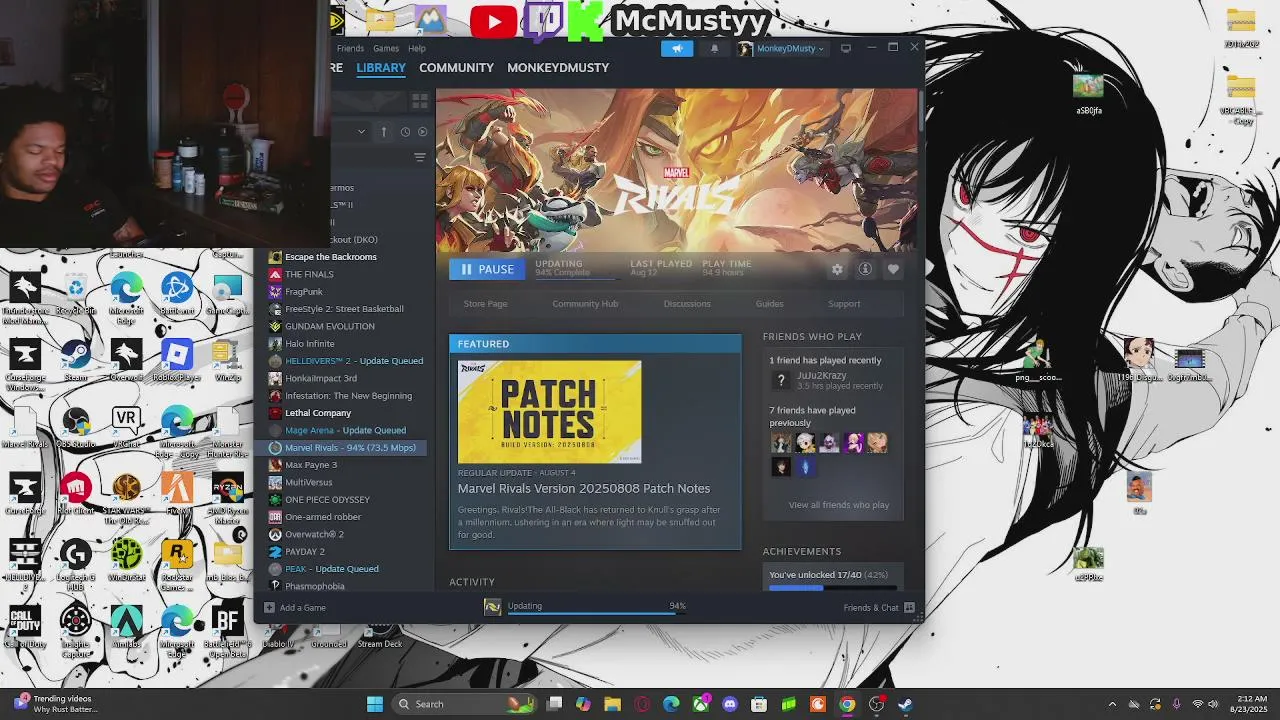Image resolution: width=1280 pixels, height=720 pixels.
Task: Launch WinDirStat desktop shortcut
Action: 126,562
